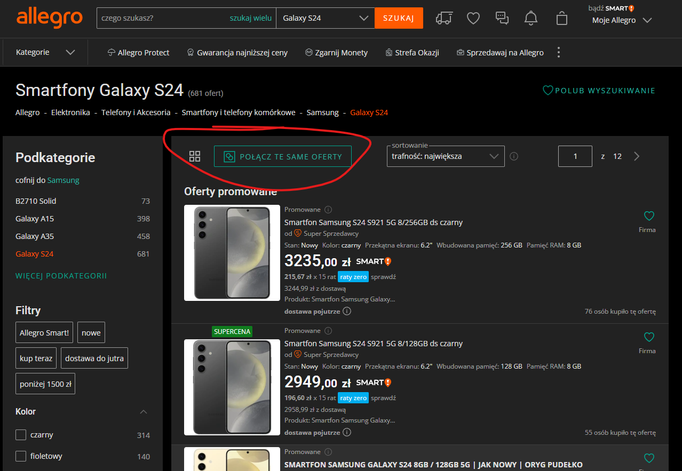Click the Połącz te same oferty button
Image resolution: width=682 pixels, height=471 pixels.
(283, 157)
